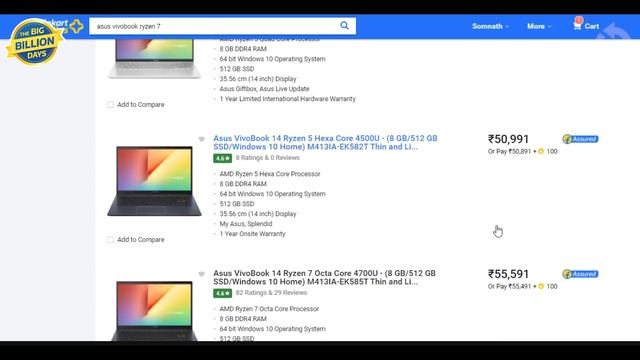Click 1 Year Onsite Warranty text
640x360 pixels.
tap(252, 234)
